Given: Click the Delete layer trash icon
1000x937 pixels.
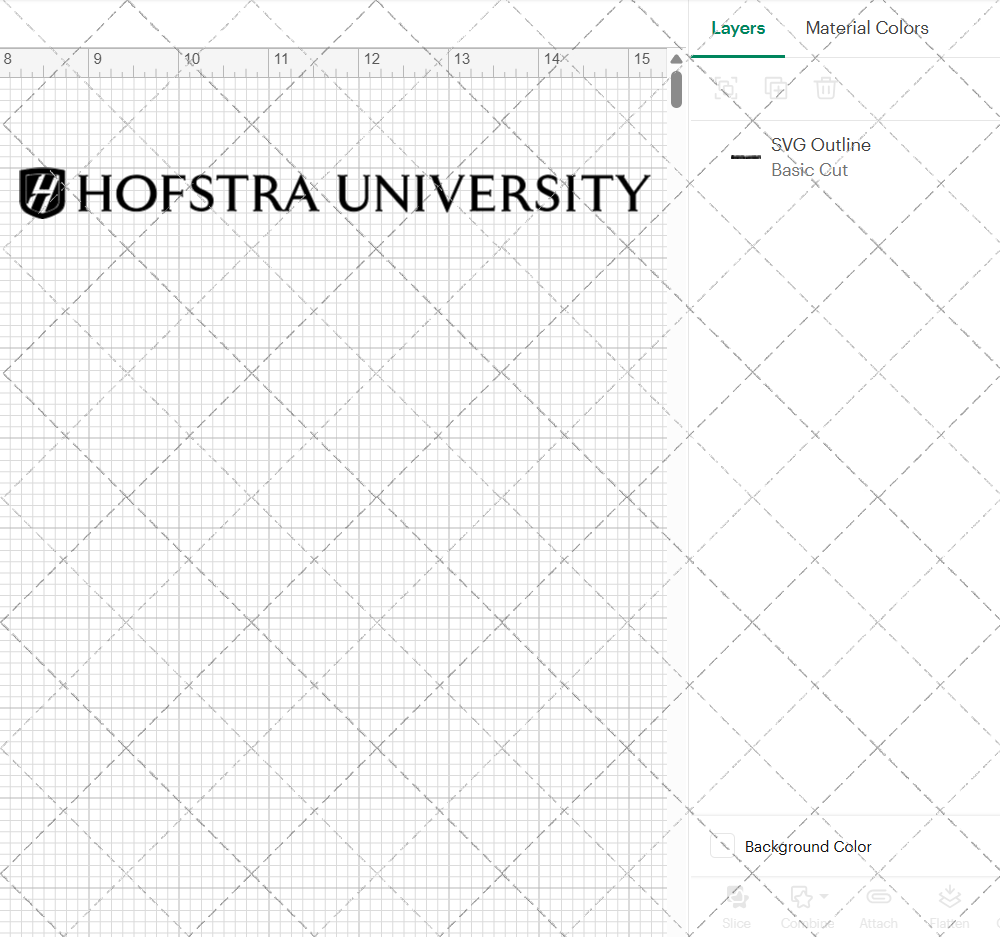Looking at the screenshot, I should tap(825, 88).
